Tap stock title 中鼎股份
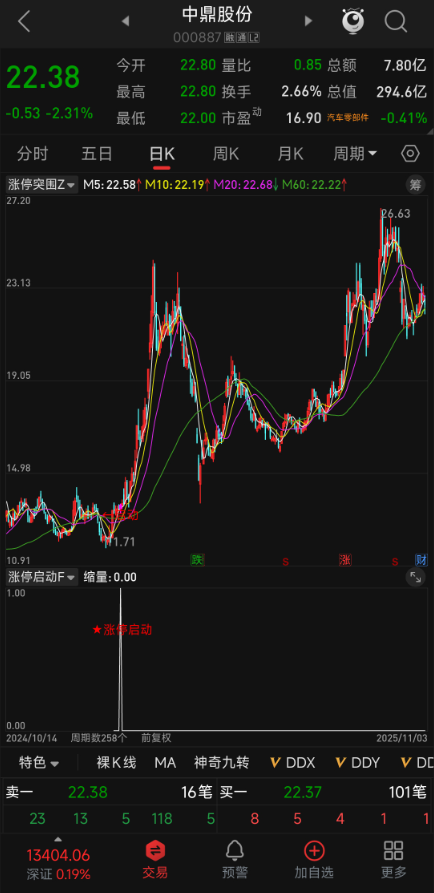The image size is (434, 893). (x=217, y=15)
